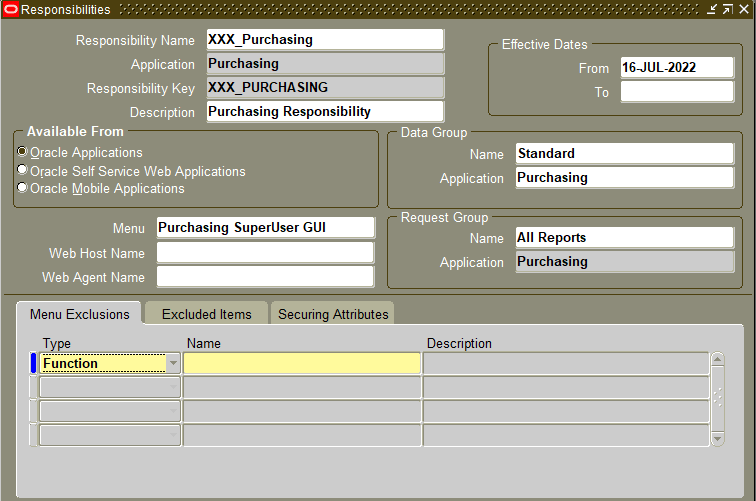This screenshot has width=756, height=501.
Task: Click the Description cell in second exclusion row
Action: [566, 387]
